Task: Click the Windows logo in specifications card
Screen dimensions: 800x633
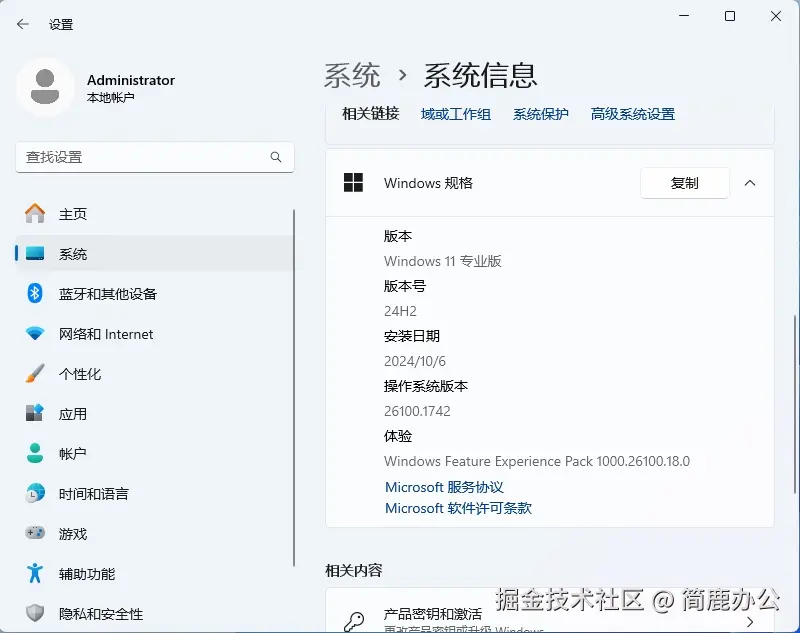Action: [353, 183]
